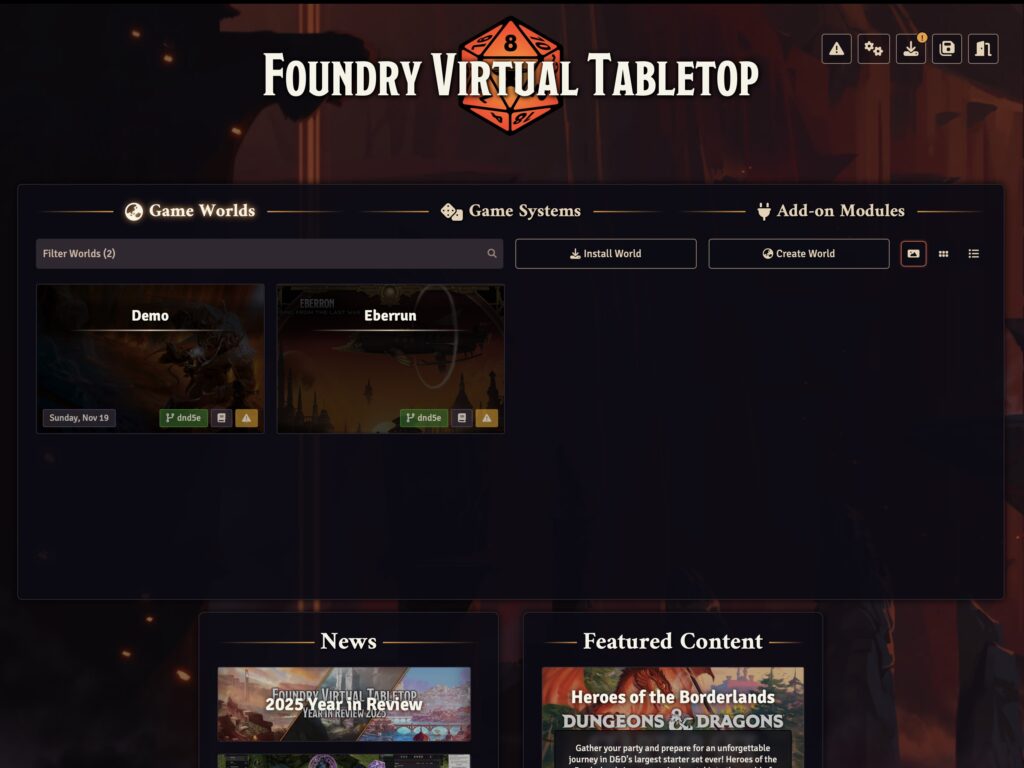Click the warning triangle on Eberrun world
The height and width of the screenshot is (768, 1024).
(487, 418)
